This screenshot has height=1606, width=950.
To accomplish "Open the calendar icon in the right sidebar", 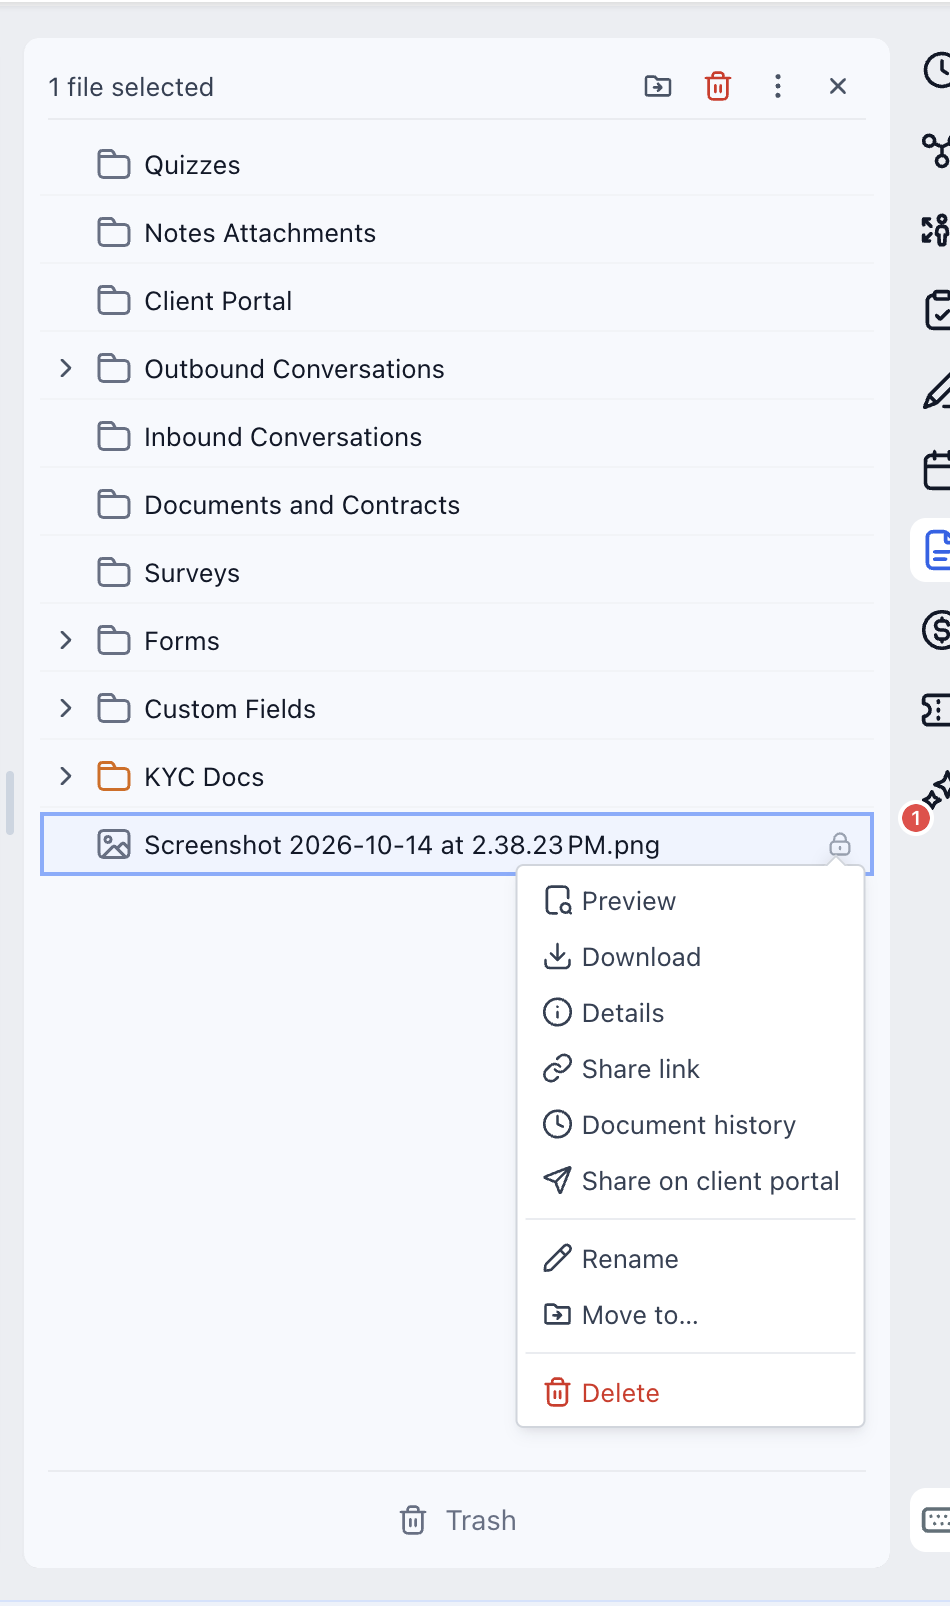I will click(937, 470).
